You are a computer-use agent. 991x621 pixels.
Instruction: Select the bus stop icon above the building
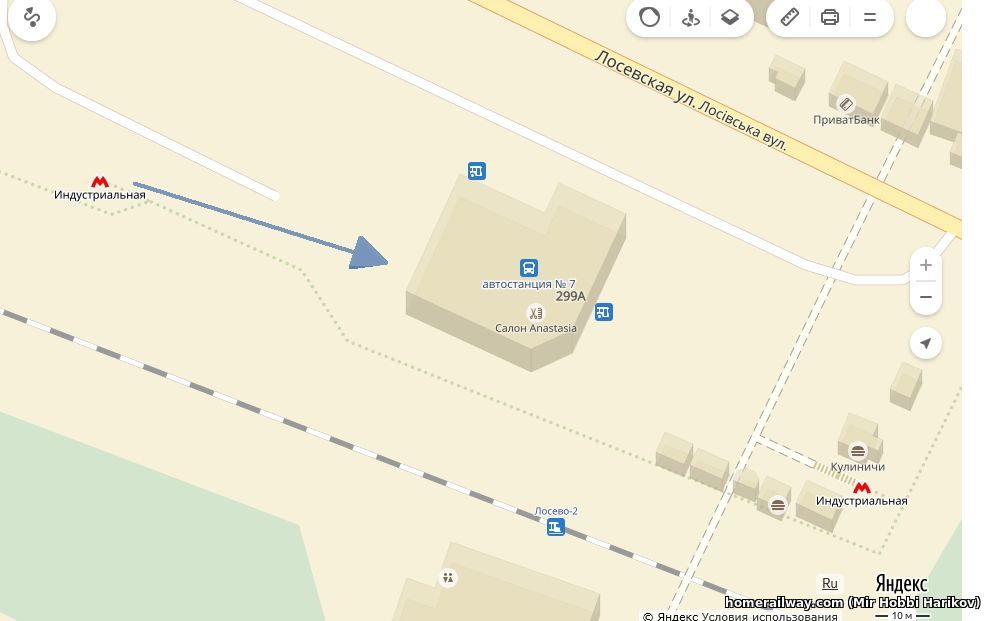477,171
